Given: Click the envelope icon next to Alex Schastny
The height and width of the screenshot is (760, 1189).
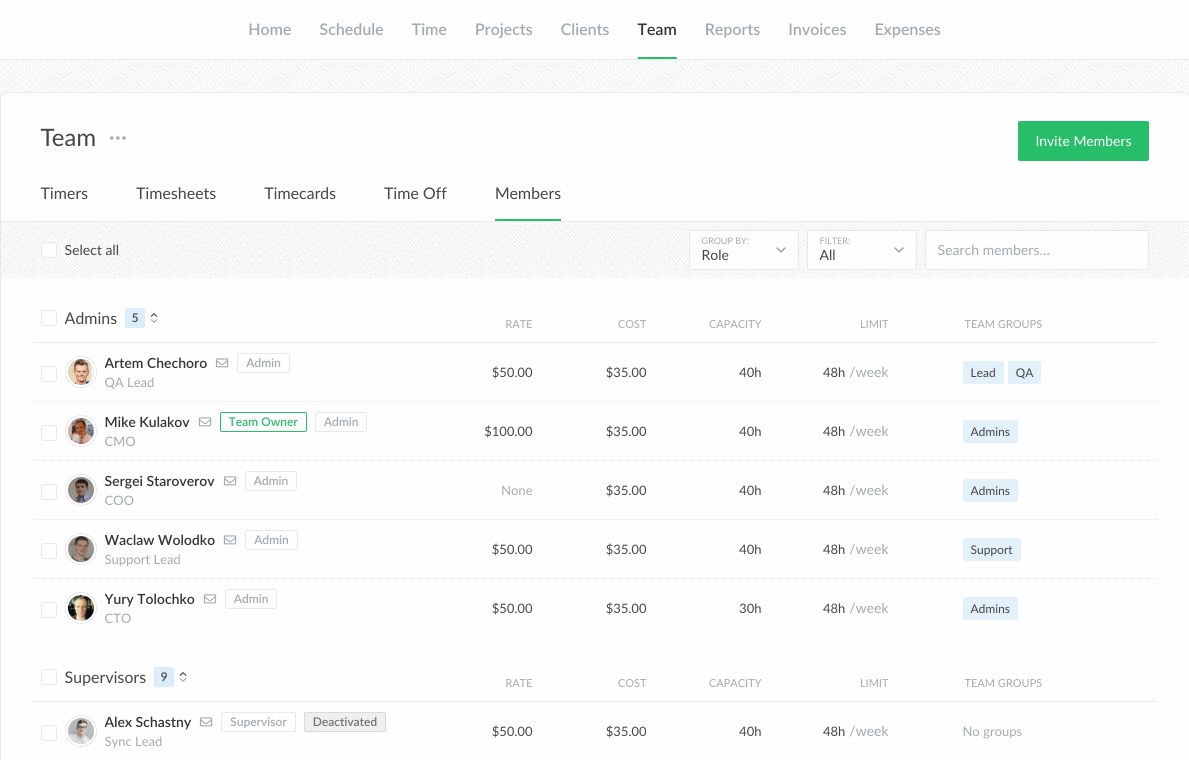Looking at the screenshot, I should click(206, 722).
